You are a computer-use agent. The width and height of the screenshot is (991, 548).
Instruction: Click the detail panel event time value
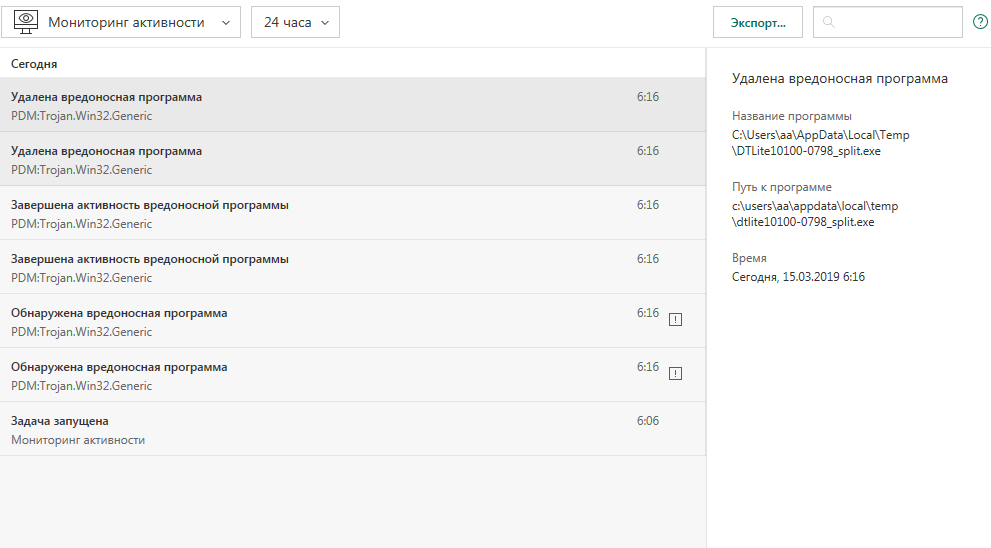(798, 277)
